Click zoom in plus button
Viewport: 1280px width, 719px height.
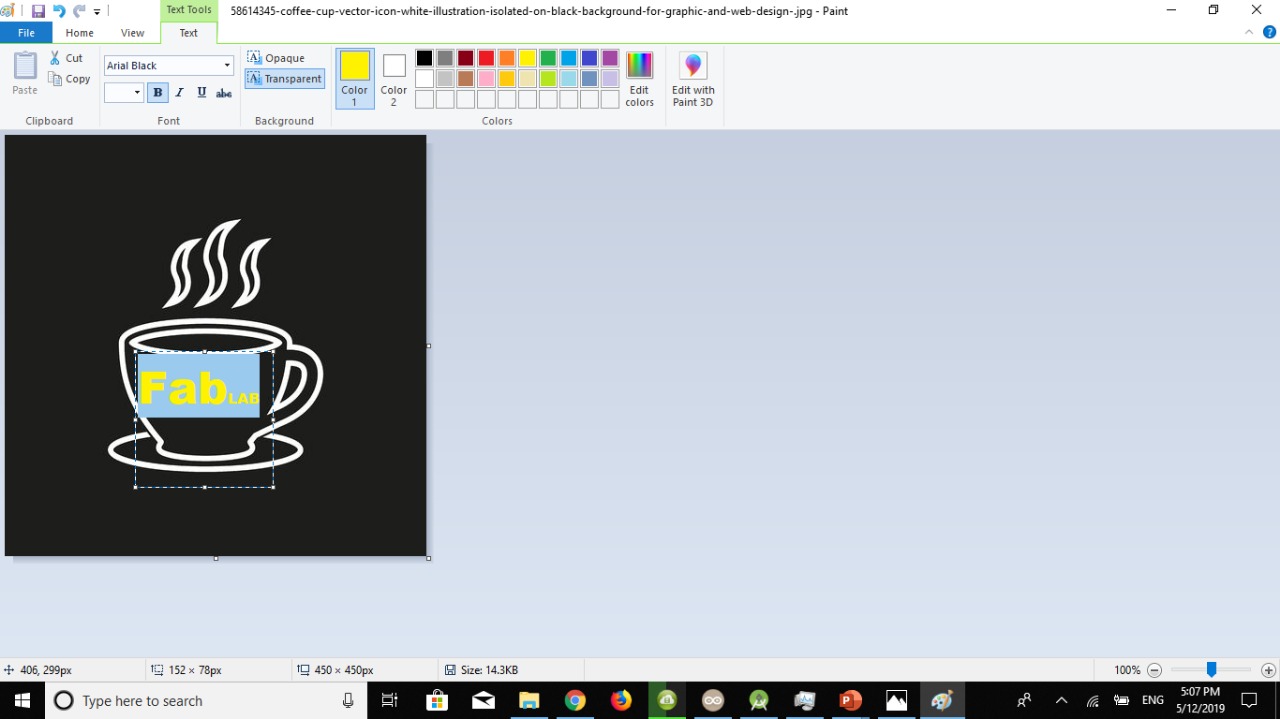point(1269,670)
